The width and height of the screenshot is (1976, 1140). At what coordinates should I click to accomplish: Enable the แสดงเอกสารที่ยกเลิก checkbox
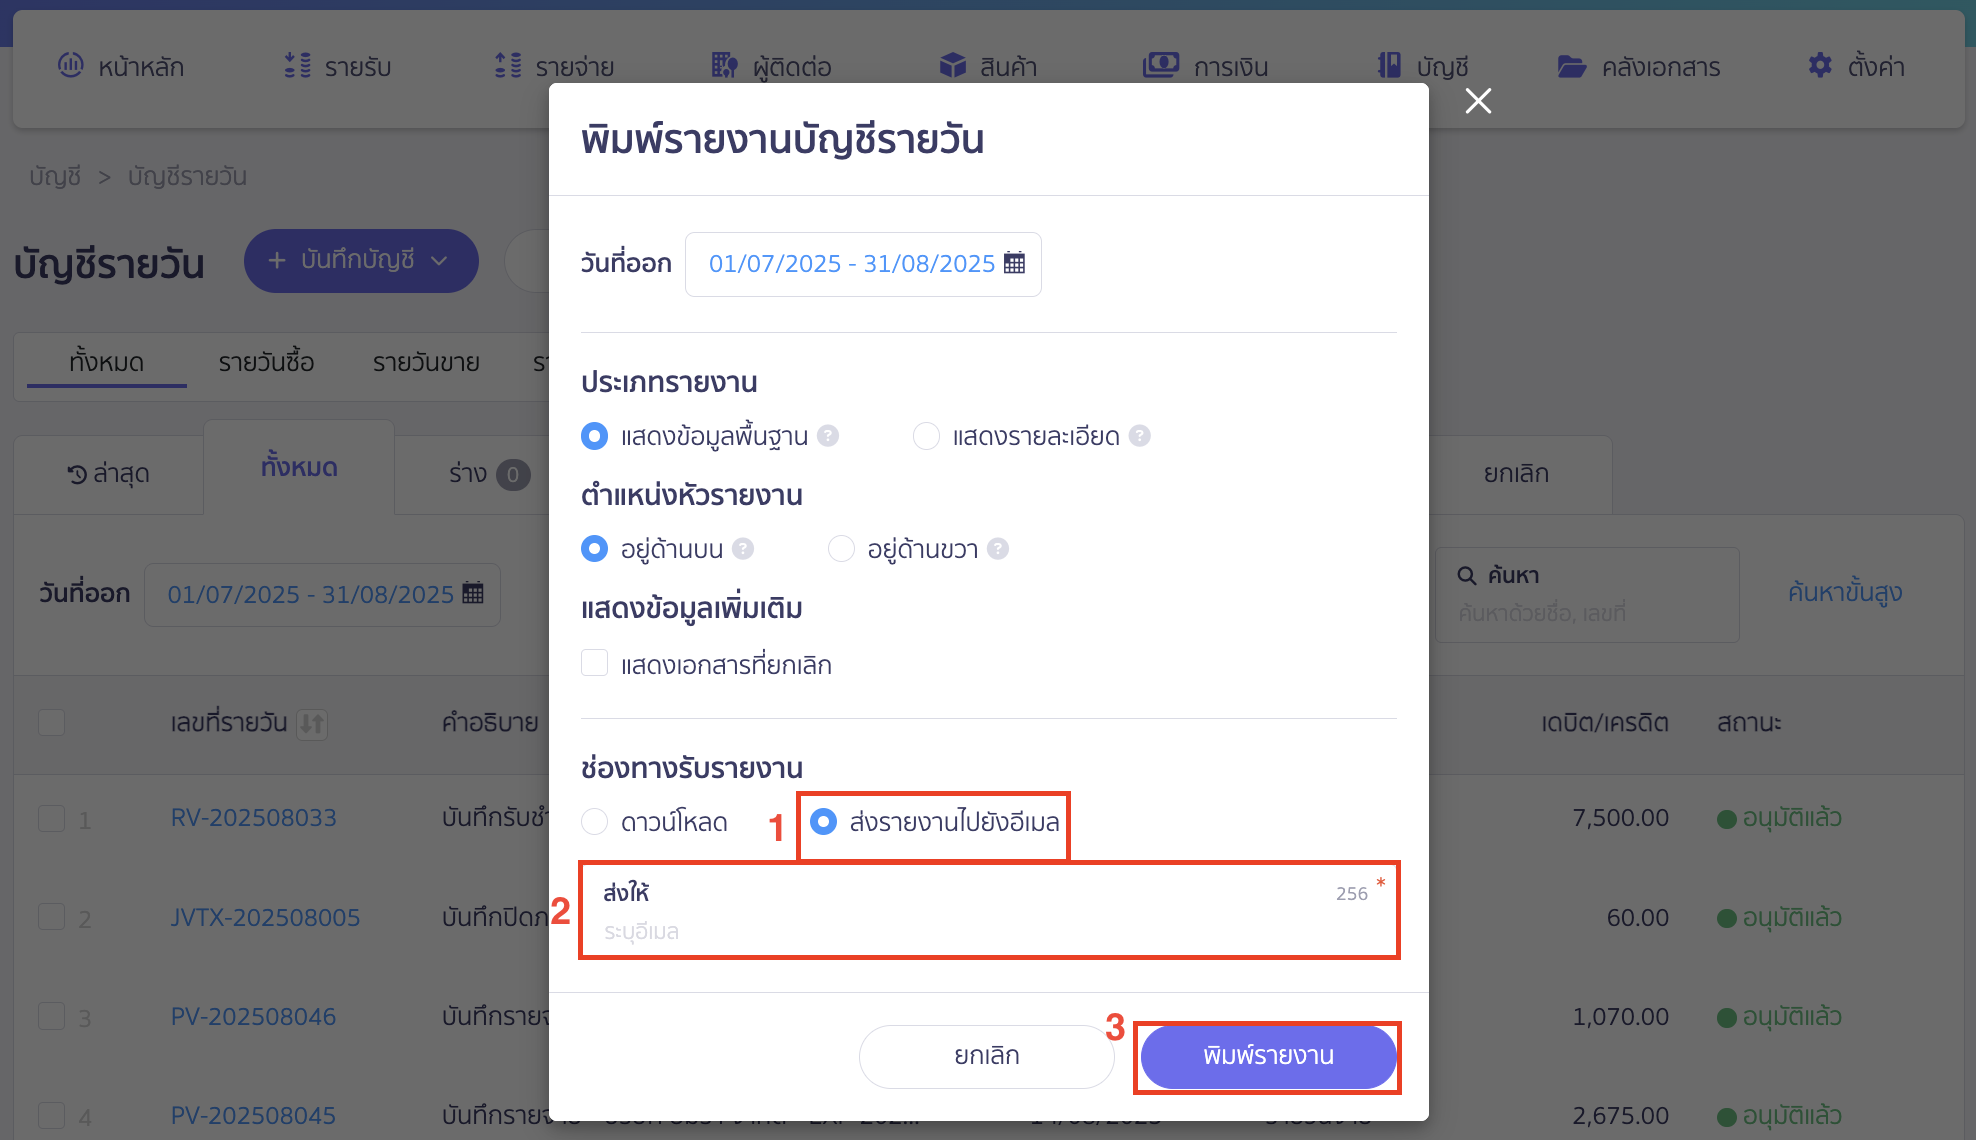click(x=595, y=663)
